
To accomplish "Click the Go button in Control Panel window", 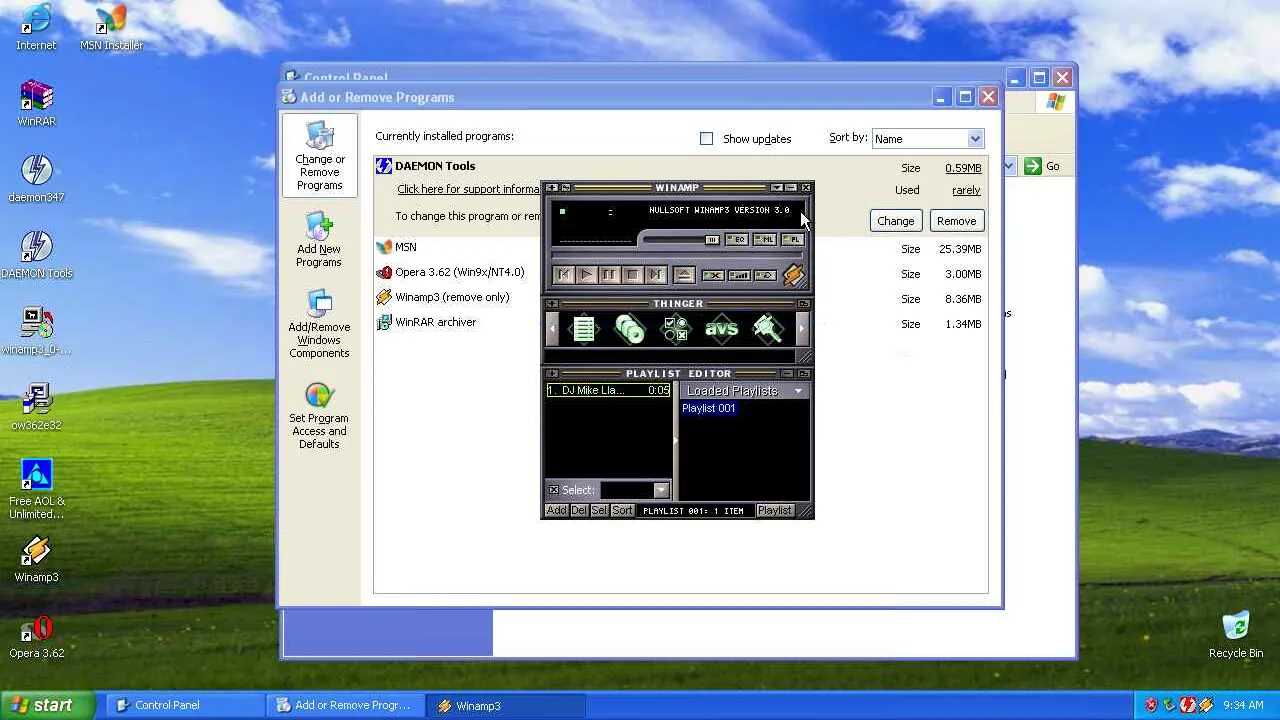I will point(1042,166).
